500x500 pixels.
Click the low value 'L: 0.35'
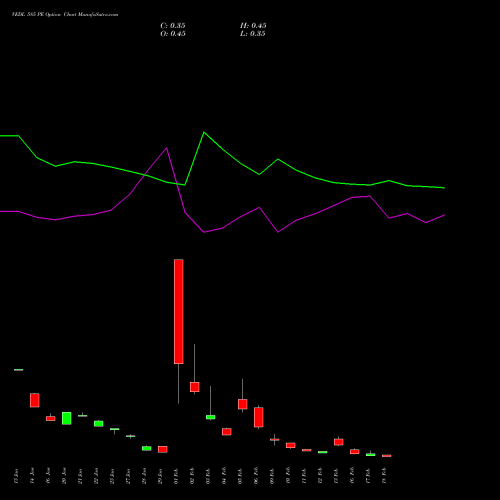click(253, 34)
